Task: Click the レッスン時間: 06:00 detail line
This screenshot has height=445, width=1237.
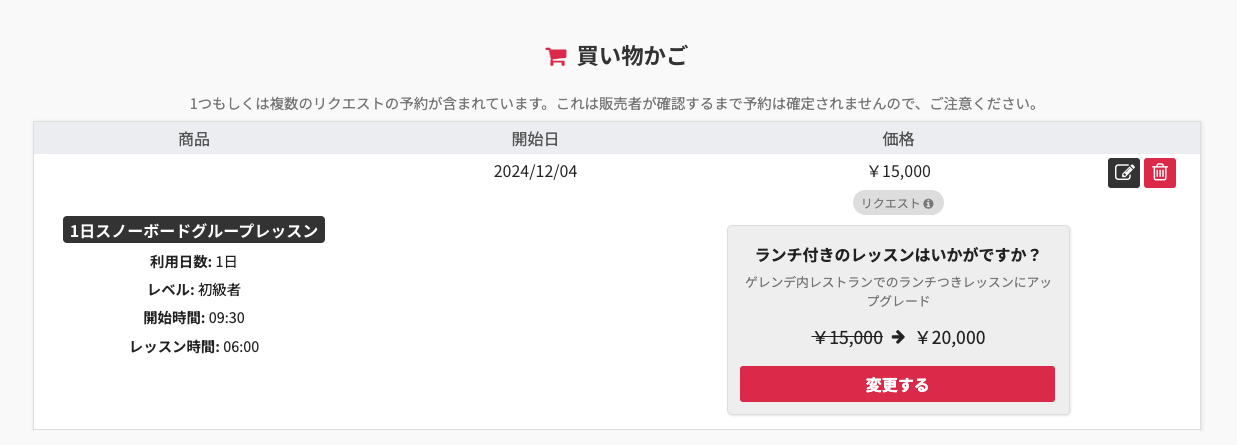Action: click(x=194, y=347)
